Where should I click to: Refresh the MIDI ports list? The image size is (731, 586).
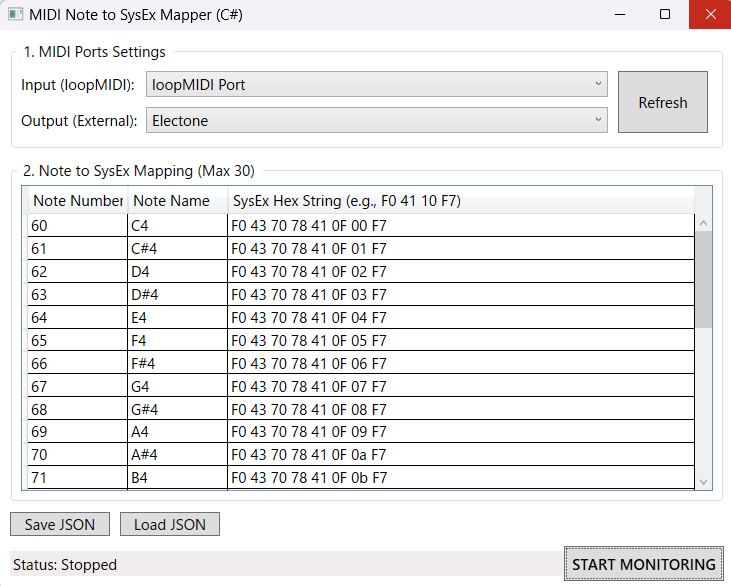[662, 102]
